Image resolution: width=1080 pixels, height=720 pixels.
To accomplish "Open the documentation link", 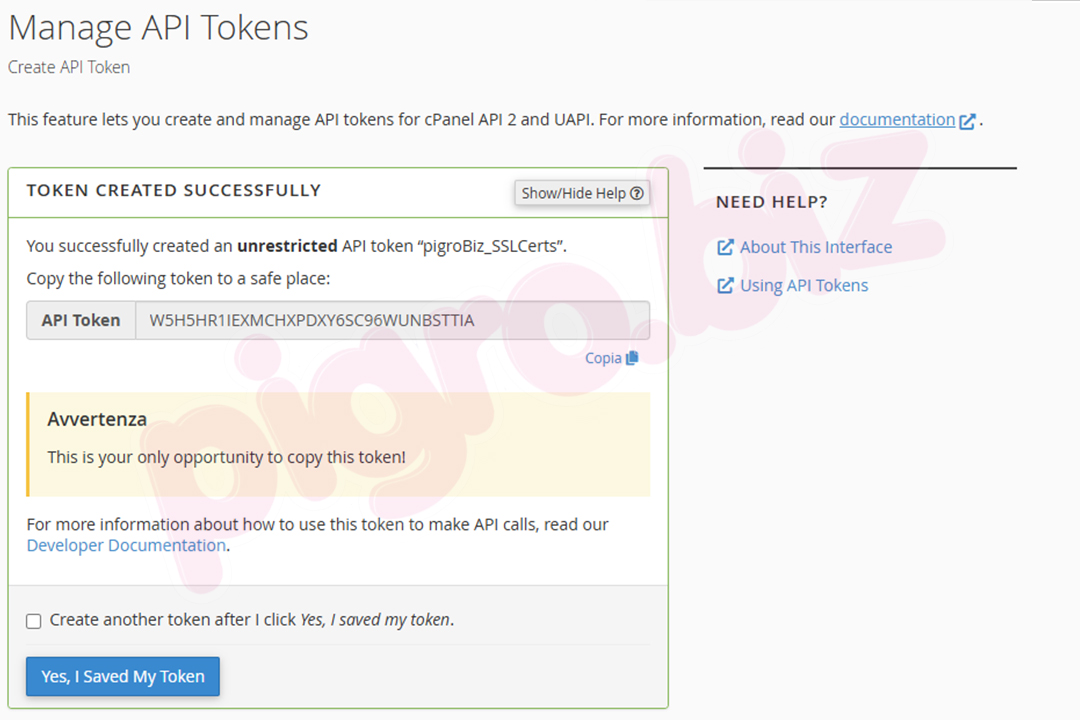I will coord(897,120).
